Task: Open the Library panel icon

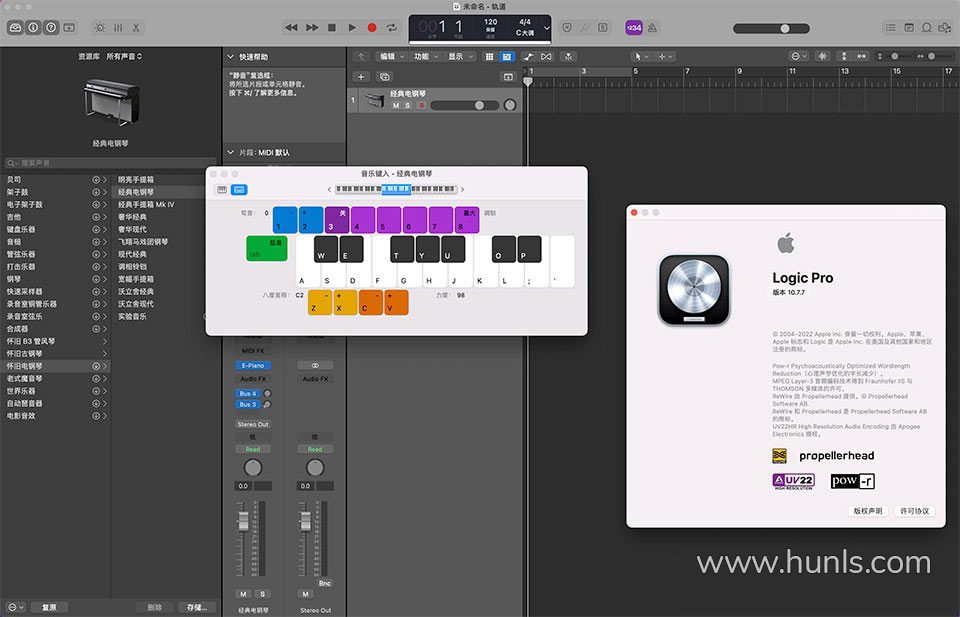Action: coord(15,27)
